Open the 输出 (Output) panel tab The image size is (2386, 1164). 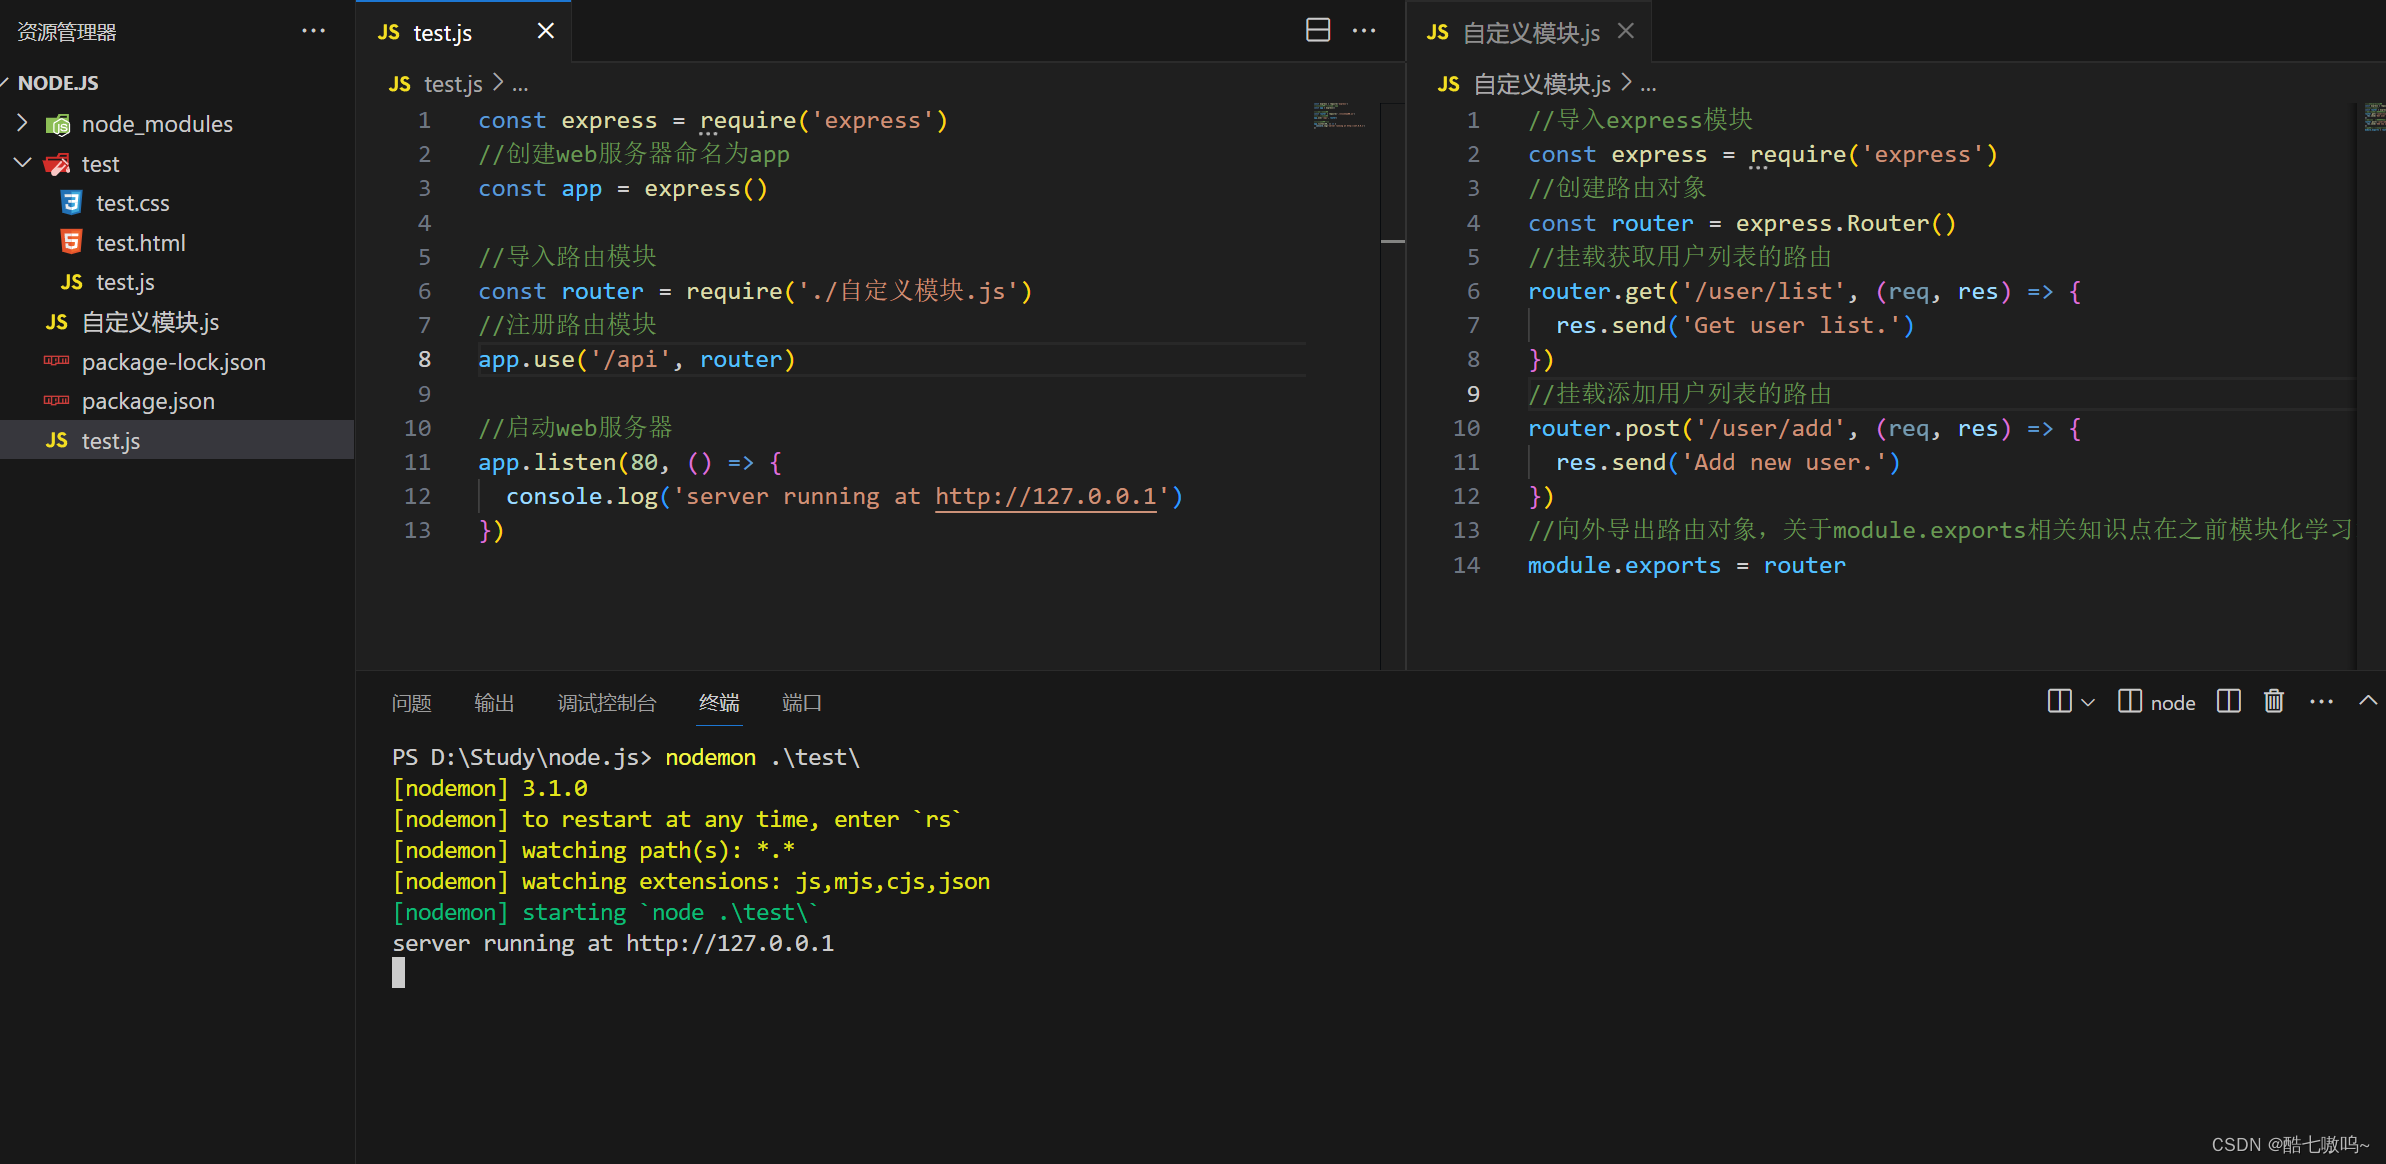[494, 703]
